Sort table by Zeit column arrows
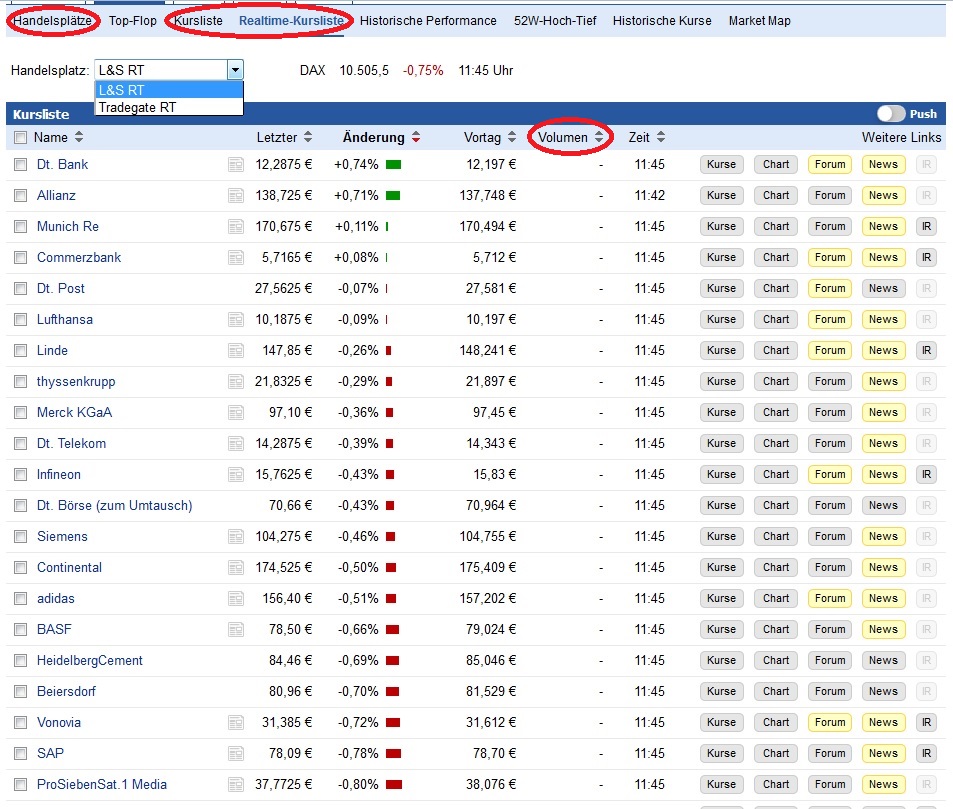 pyautogui.click(x=661, y=137)
